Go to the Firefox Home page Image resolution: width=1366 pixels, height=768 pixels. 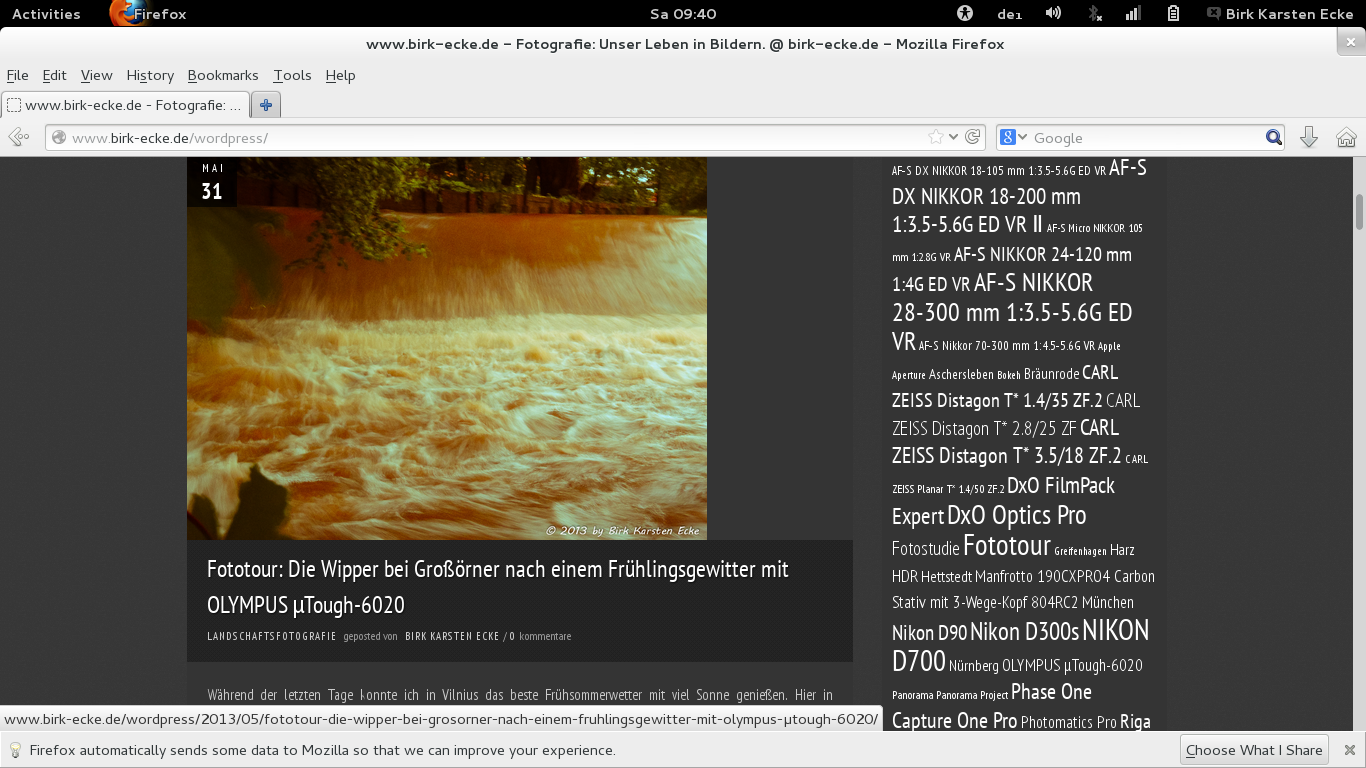1346,138
